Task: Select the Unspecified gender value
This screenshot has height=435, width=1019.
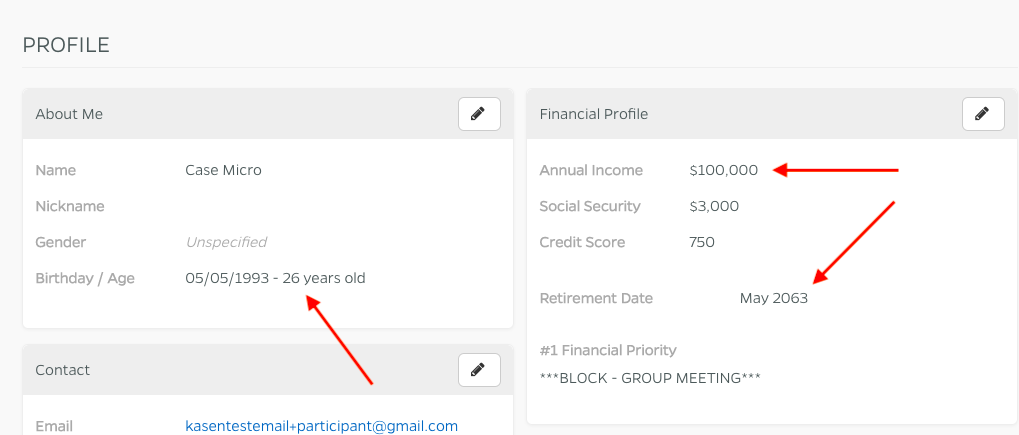Action: coord(226,242)
